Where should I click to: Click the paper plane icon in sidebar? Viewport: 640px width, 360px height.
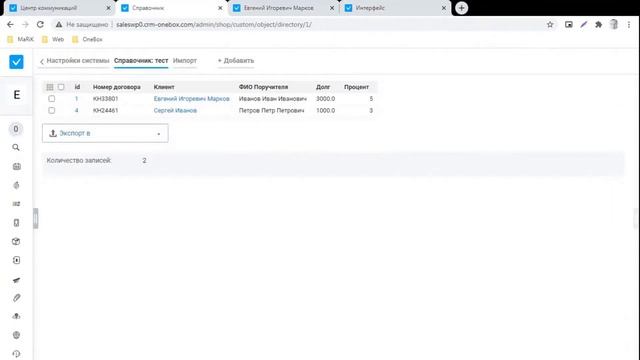16,280
